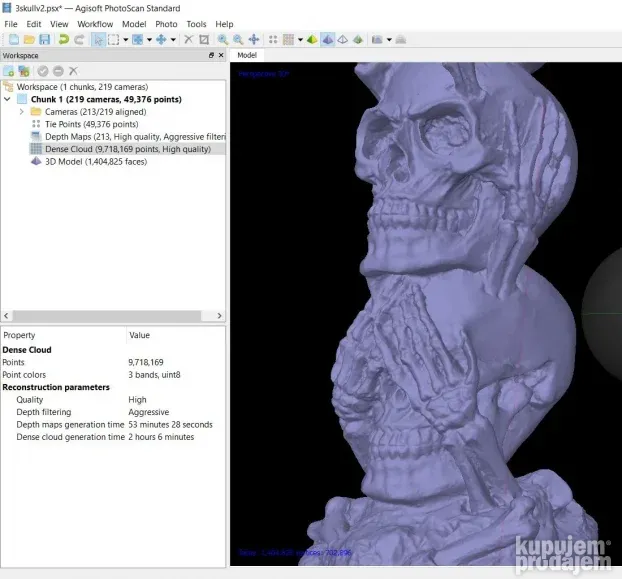Screen dimensions: 622x579
Task: Choose the Rectangle Selection tool
Action: point(113,40)
